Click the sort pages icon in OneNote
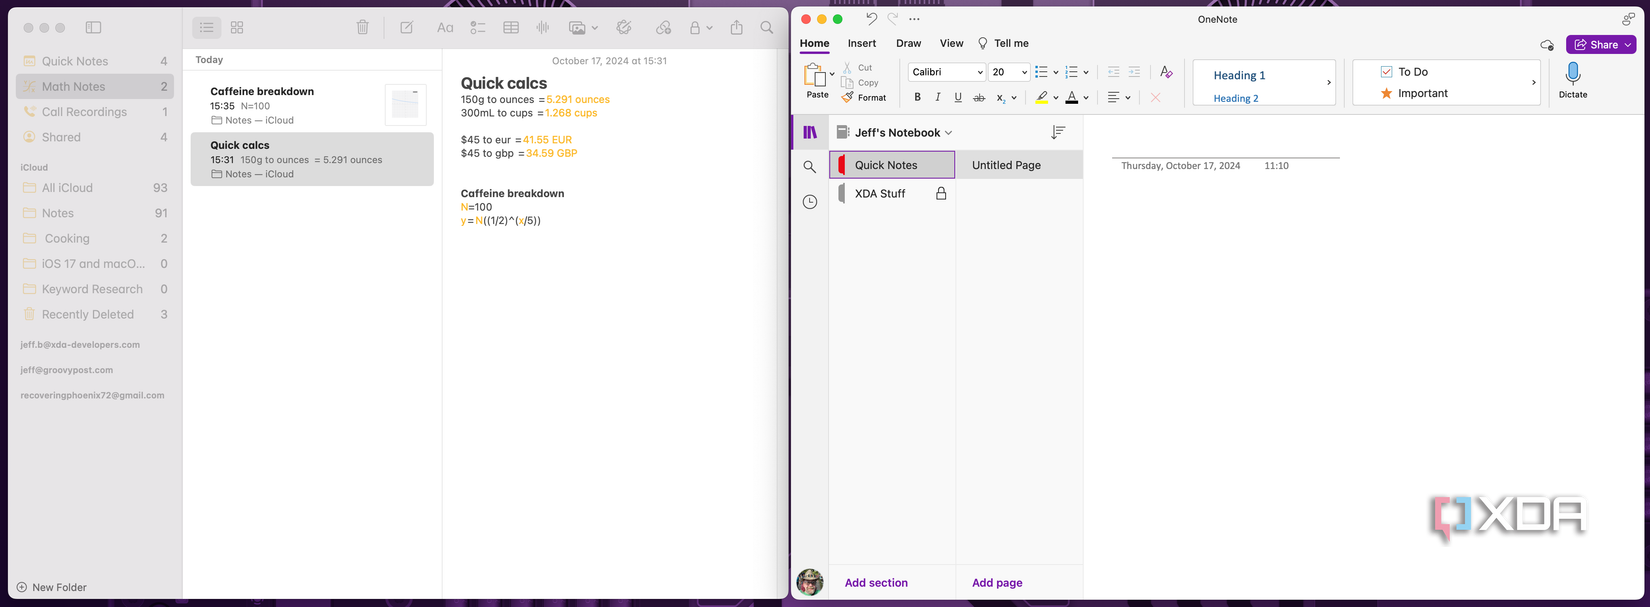The width and height of the screenshot is (1650, 607). [1058, 132]
